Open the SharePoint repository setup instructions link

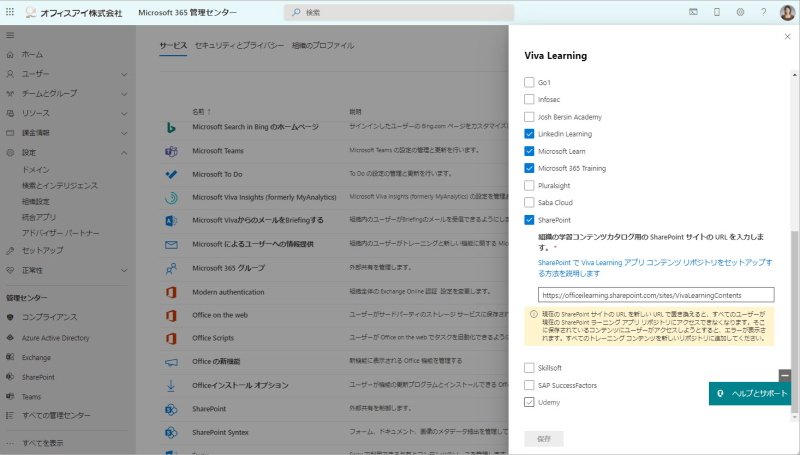click(655, 268)
